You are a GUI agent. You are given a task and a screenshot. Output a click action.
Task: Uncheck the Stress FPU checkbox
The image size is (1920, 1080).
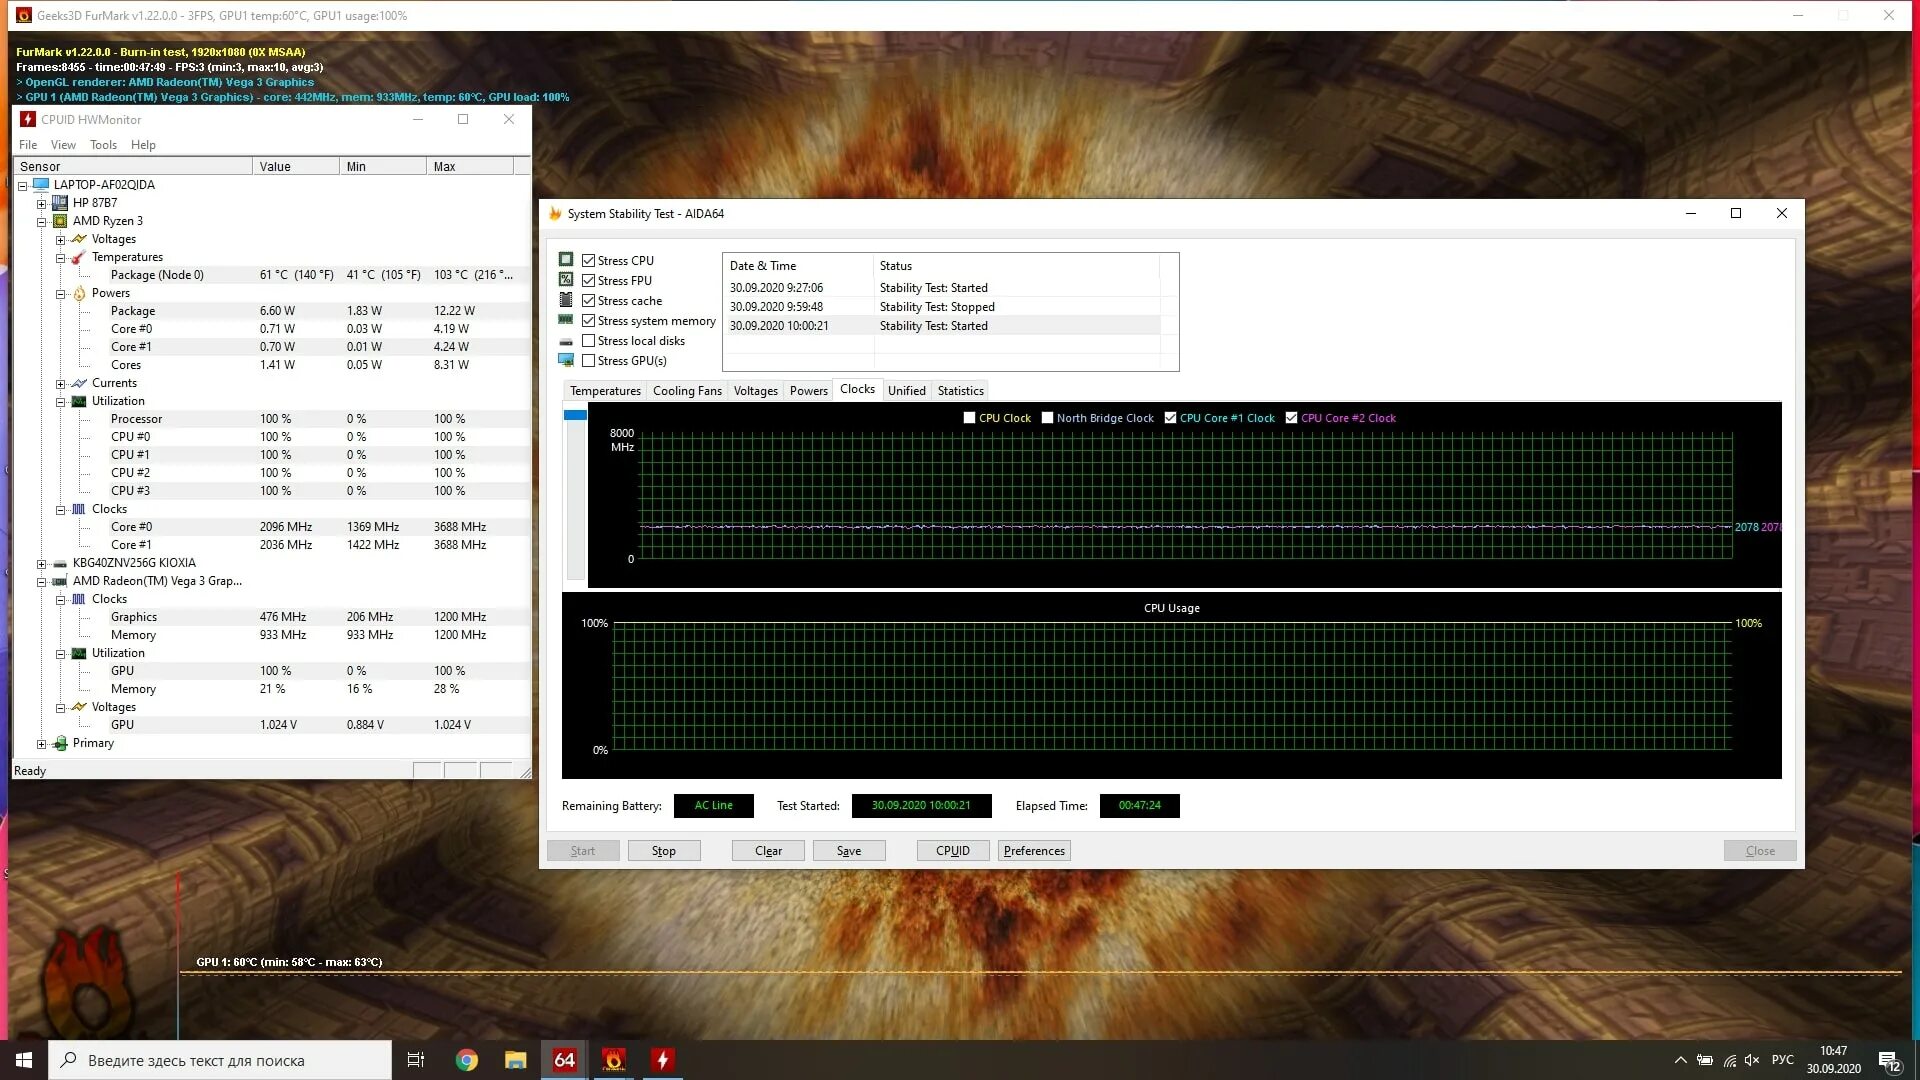pyautogui.click(x=589, y=280)
